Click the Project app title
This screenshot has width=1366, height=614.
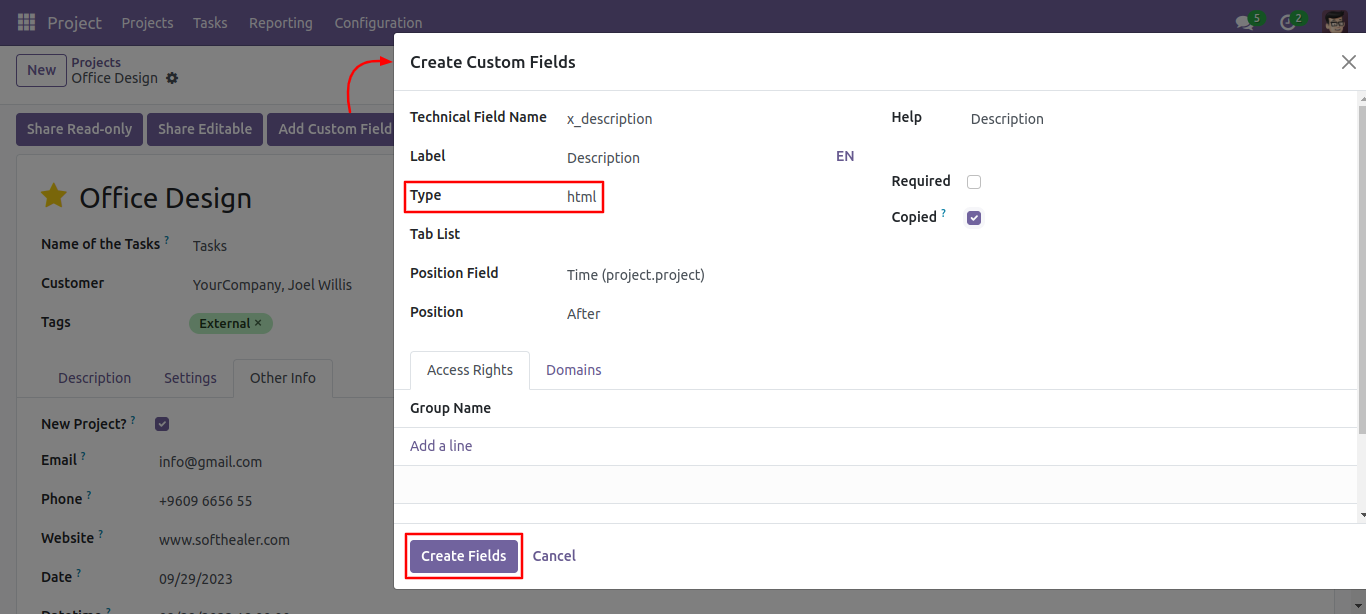[x=75, y=22]
